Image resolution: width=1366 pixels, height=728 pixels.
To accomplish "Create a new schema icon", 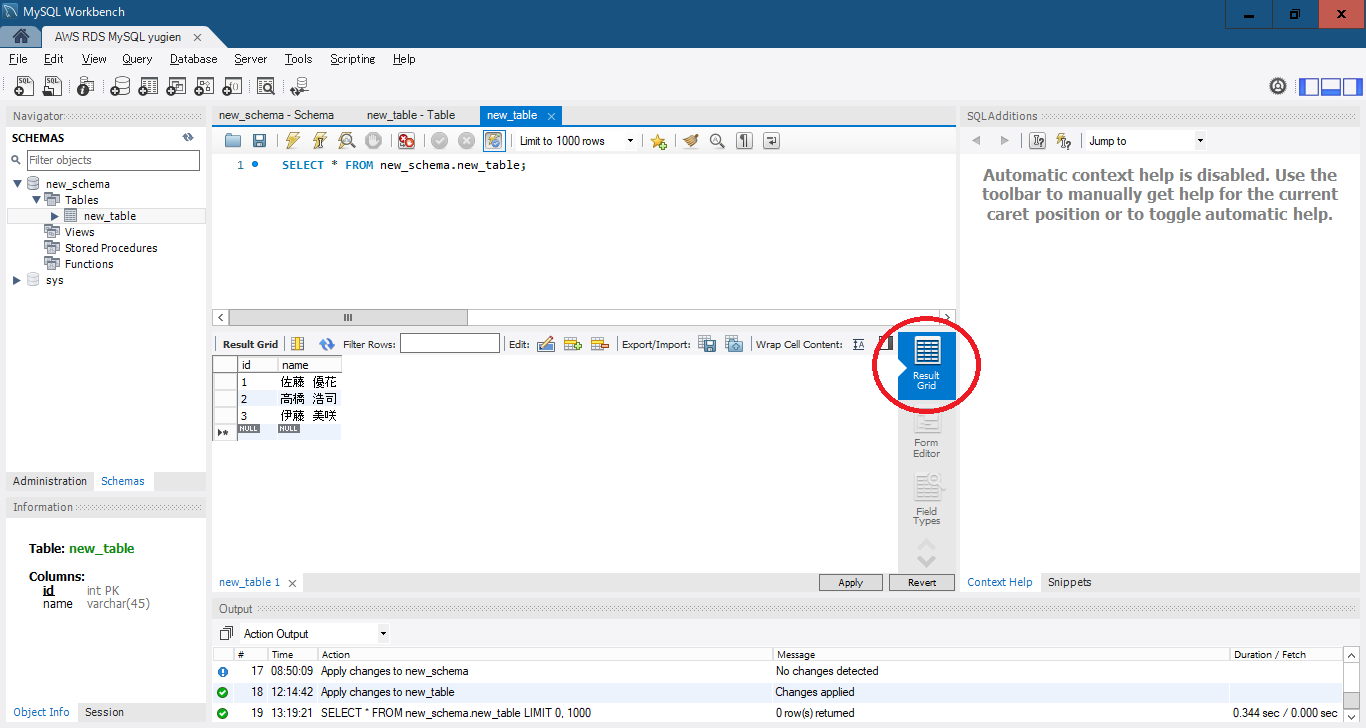I will tap(120, 87).
